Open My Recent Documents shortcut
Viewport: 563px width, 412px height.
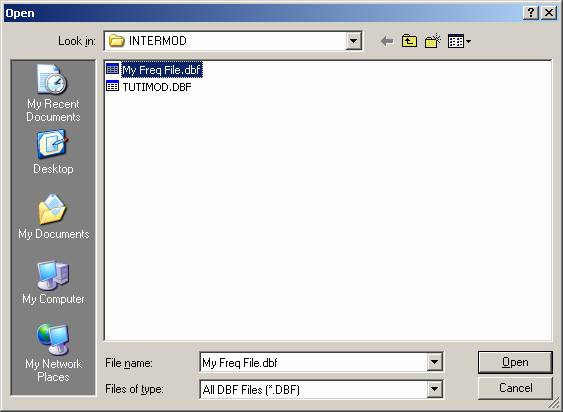click(x=53, y=93)
